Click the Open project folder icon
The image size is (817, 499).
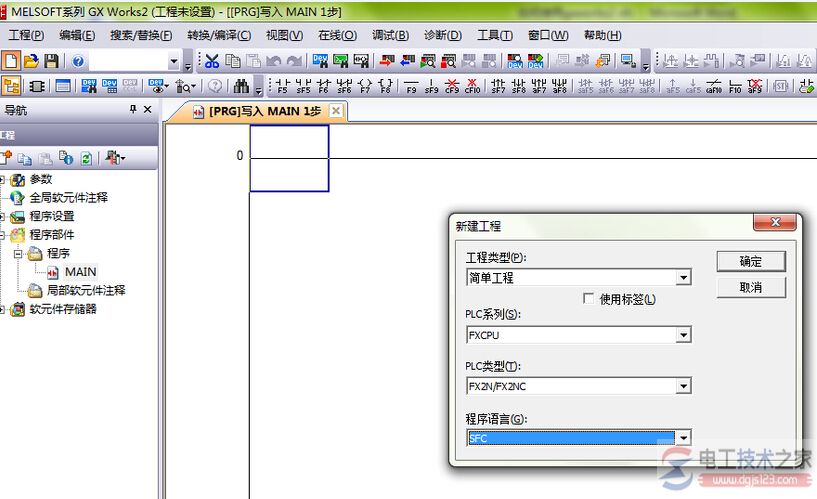pyautogui.click(x=31, y=61)
